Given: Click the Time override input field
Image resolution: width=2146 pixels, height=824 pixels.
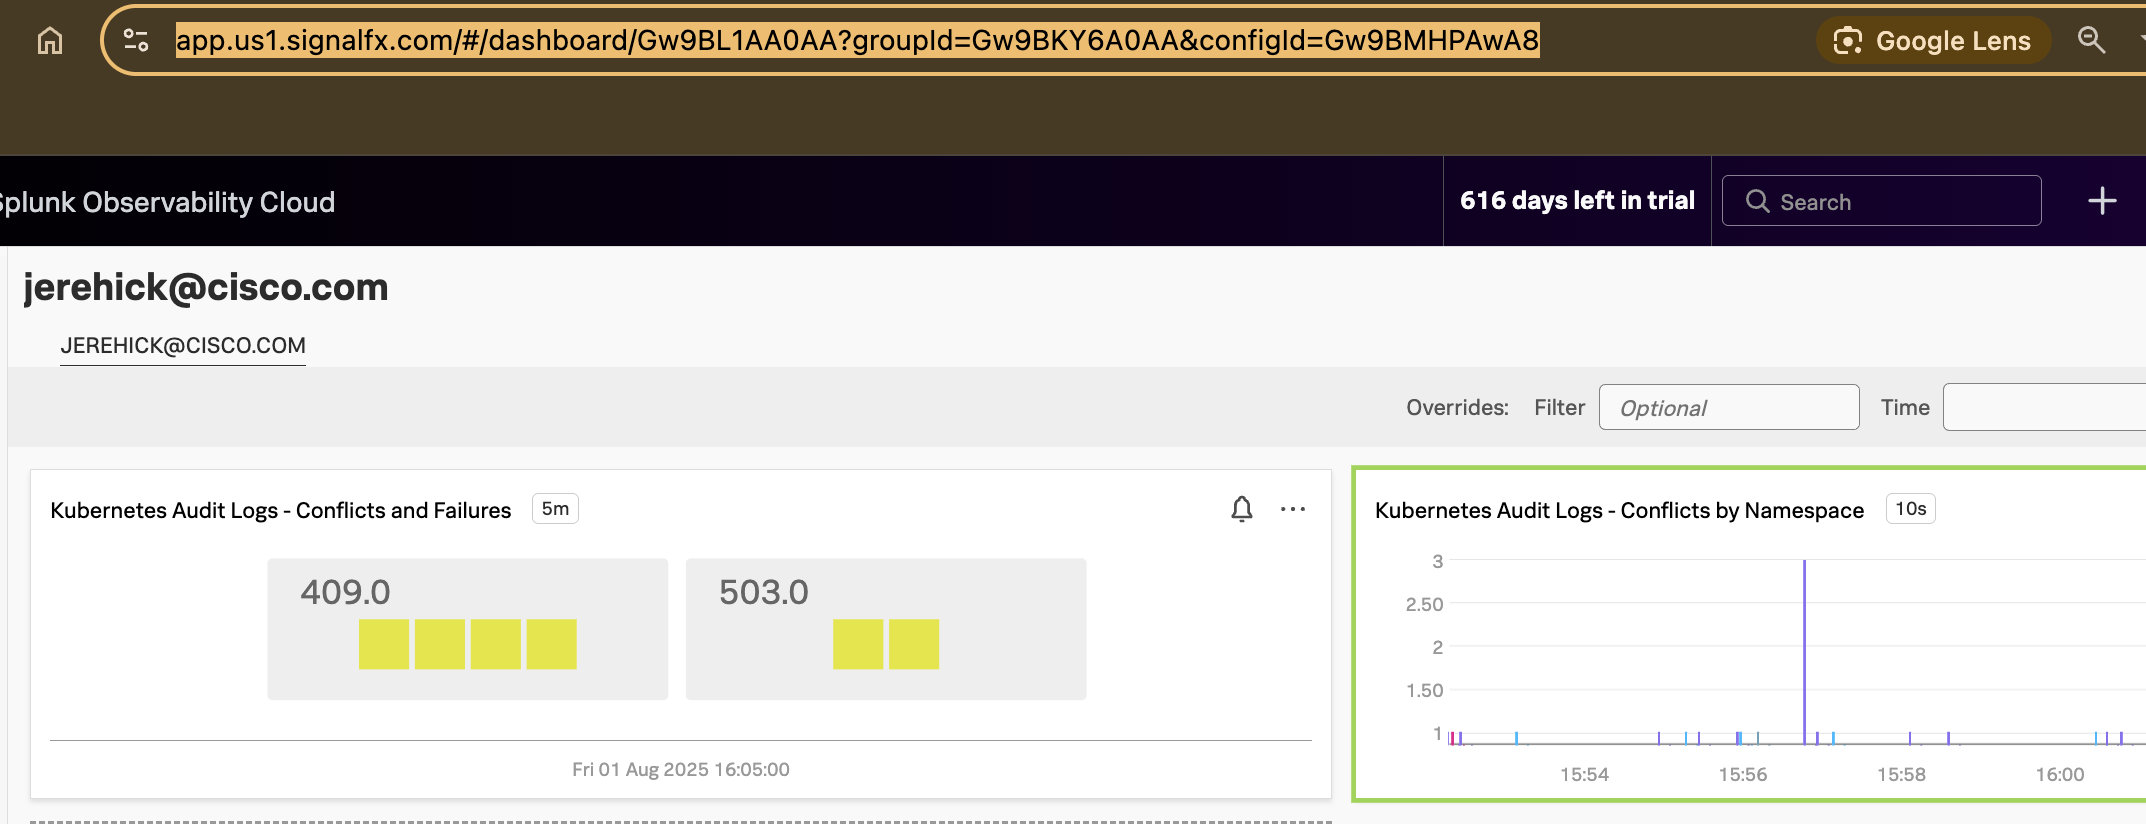Looking at the screenshot, I should pyautogui.click(x=2043, y=408).
